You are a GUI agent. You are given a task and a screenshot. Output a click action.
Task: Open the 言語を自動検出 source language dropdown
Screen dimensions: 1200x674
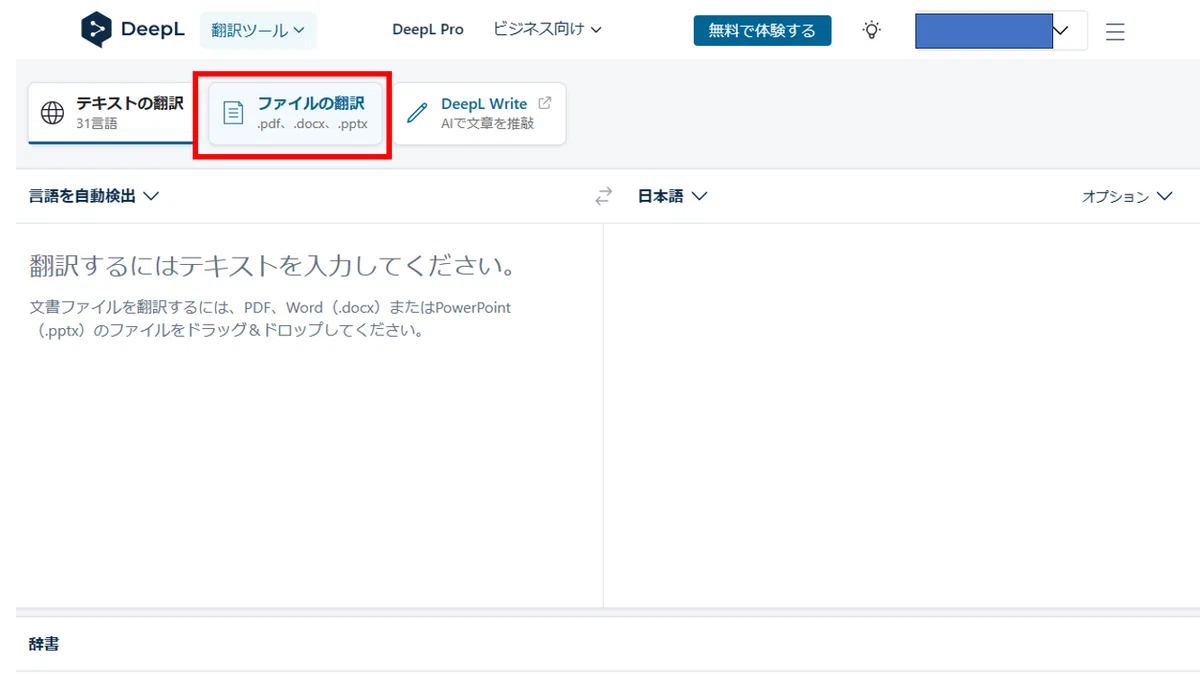click(x=94, y=196)
